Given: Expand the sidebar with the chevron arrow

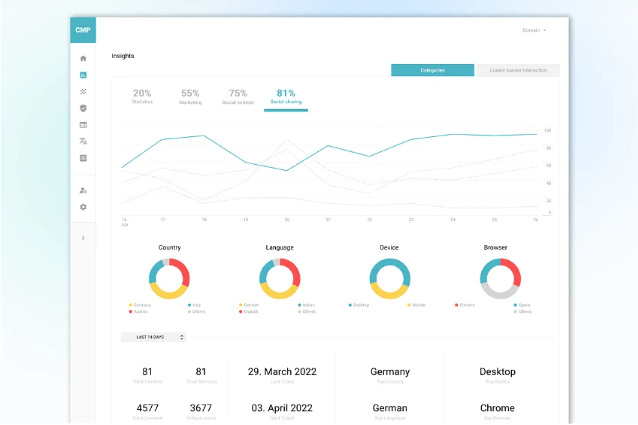Looking at the screenshot, I should [x=83, y=238].
